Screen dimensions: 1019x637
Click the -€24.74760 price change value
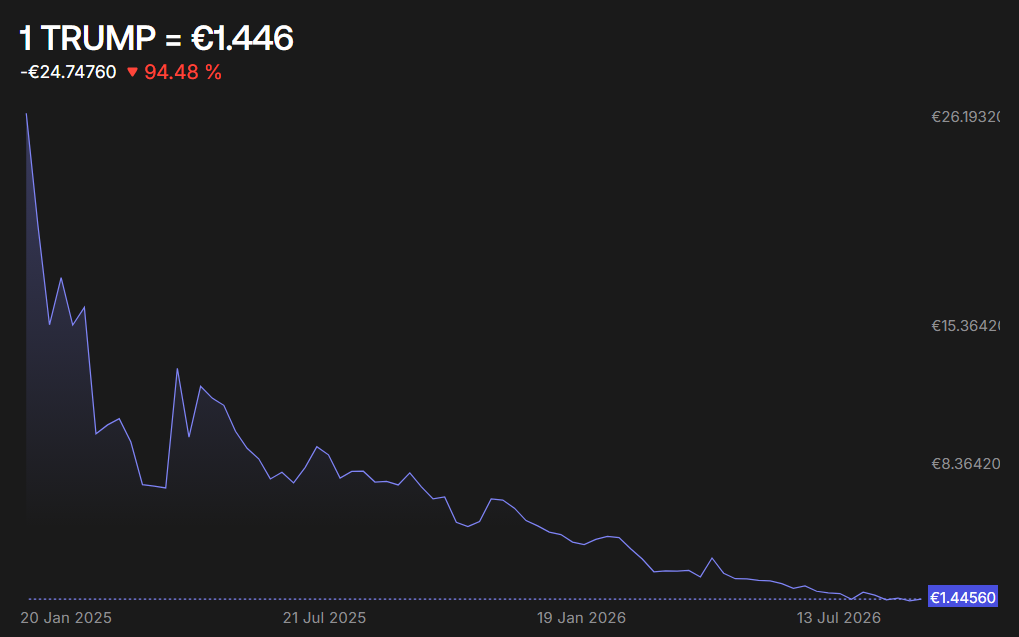pyautogui.click(x=68, y=72)
